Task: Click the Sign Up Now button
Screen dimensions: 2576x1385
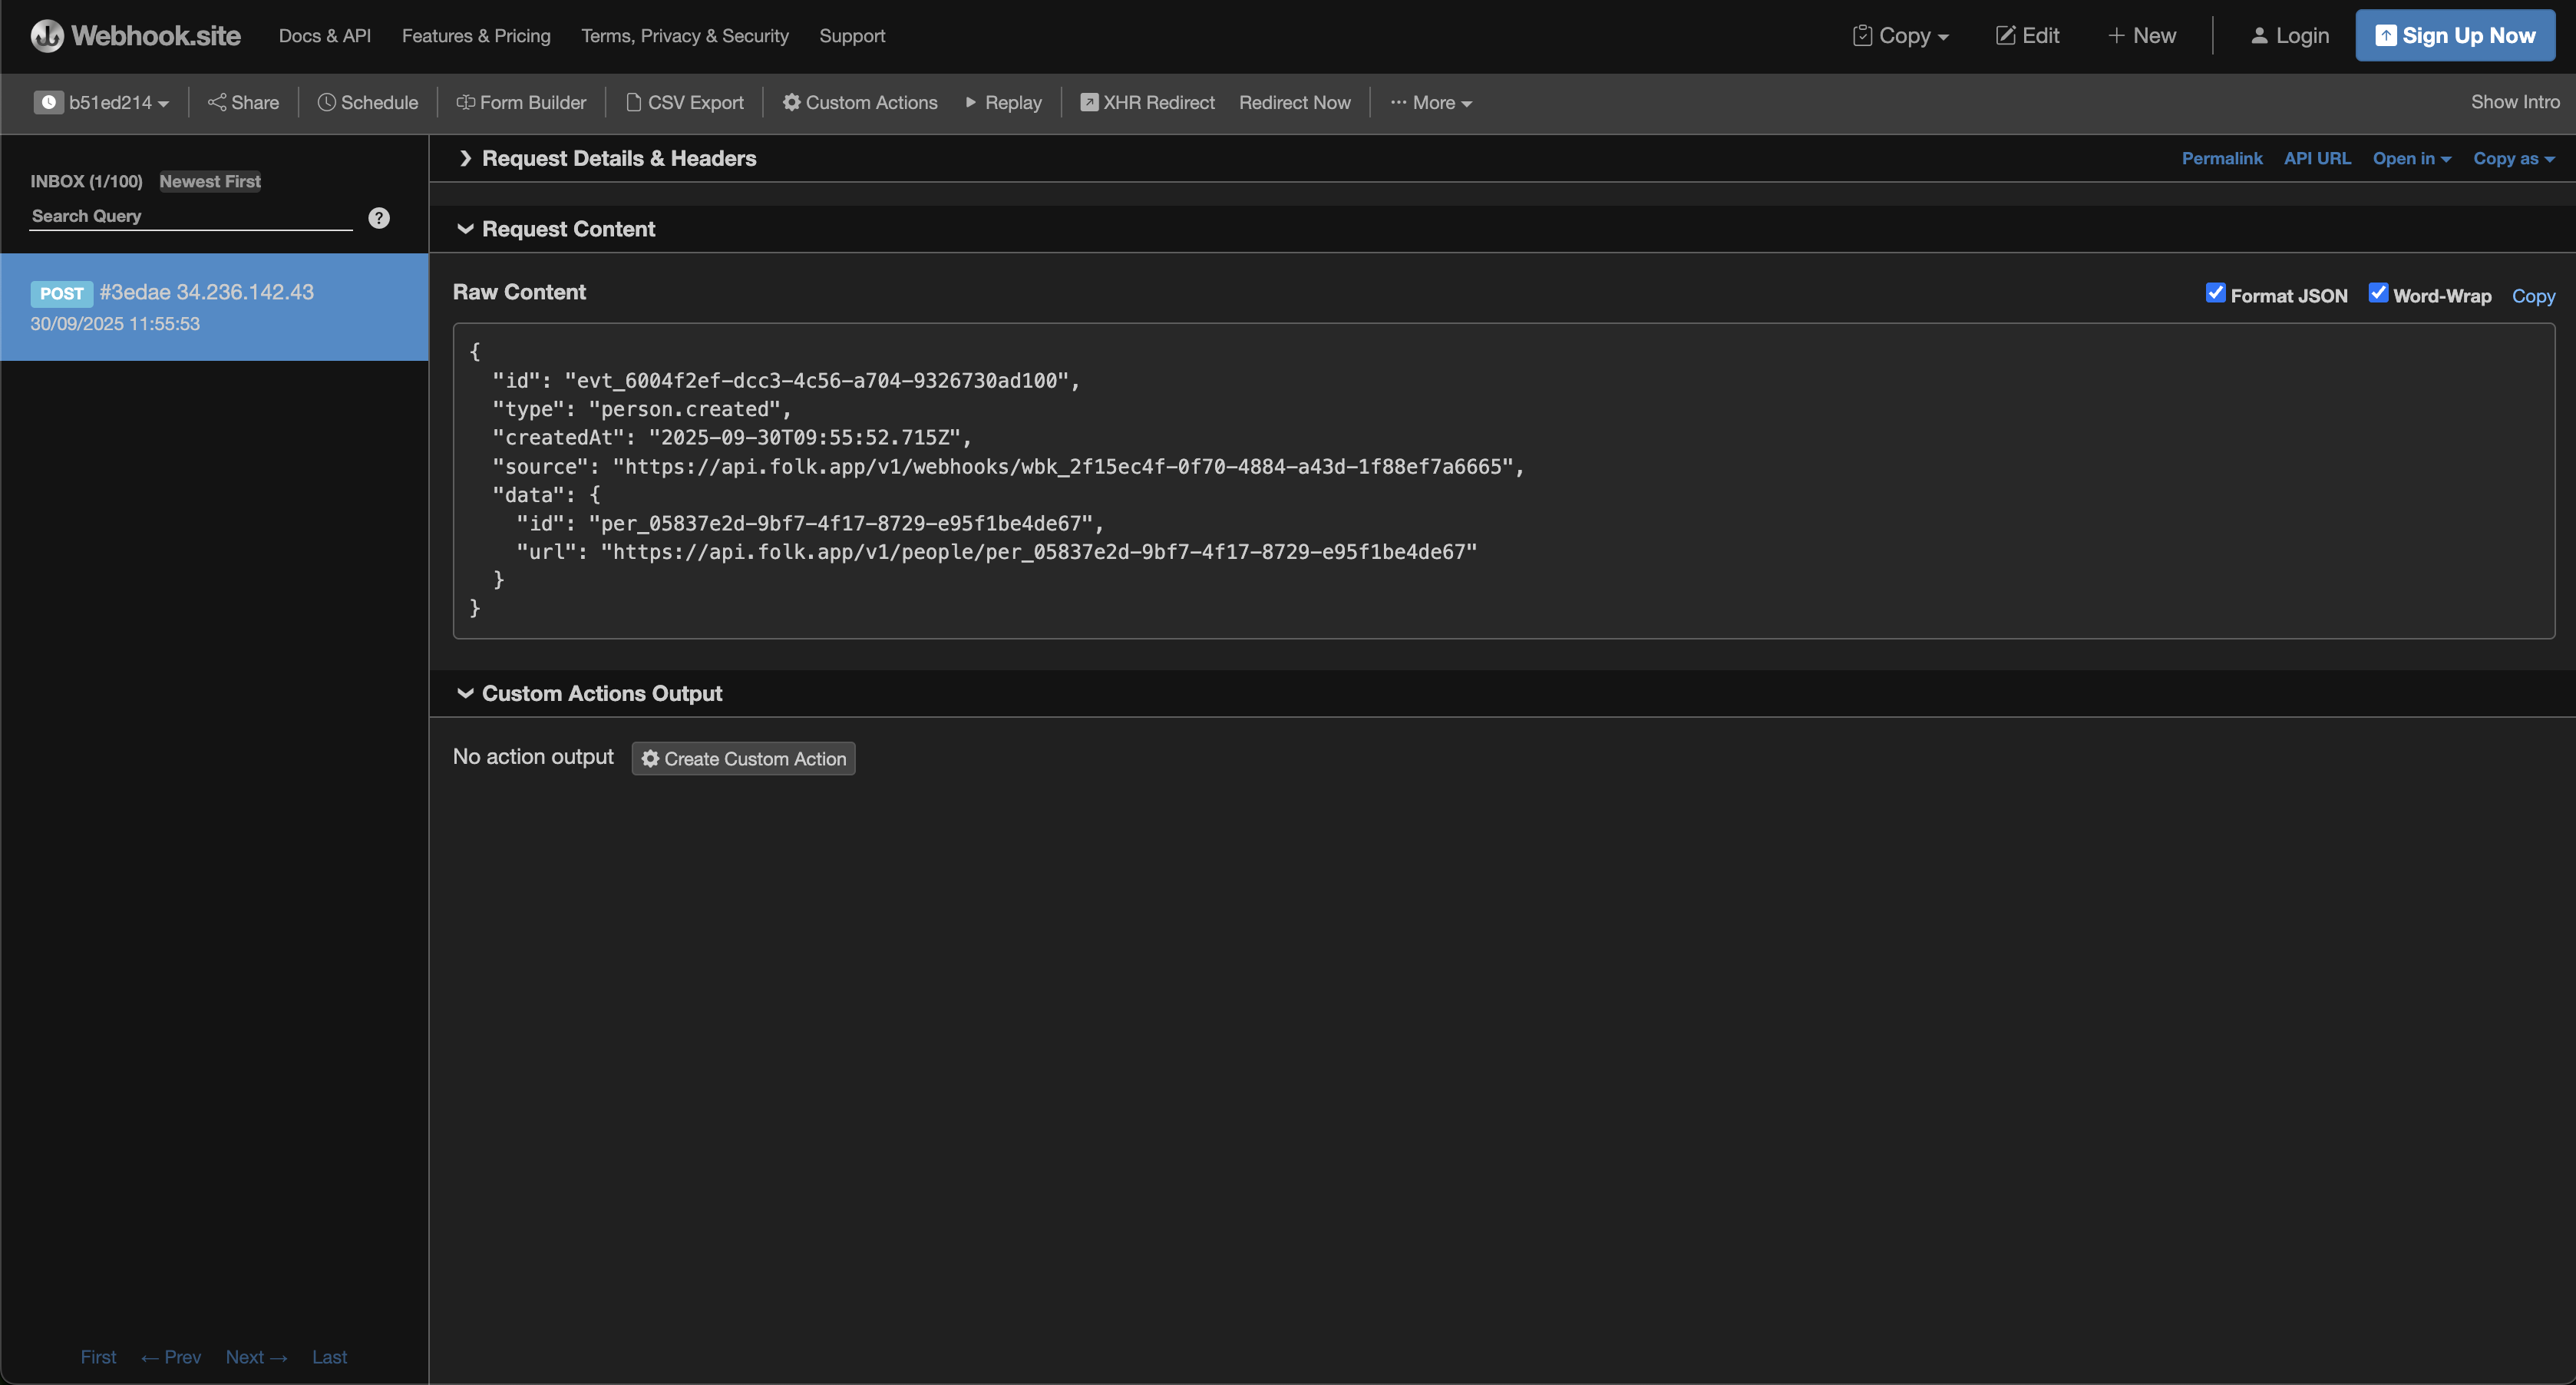Action: [x=2454, y=36]
